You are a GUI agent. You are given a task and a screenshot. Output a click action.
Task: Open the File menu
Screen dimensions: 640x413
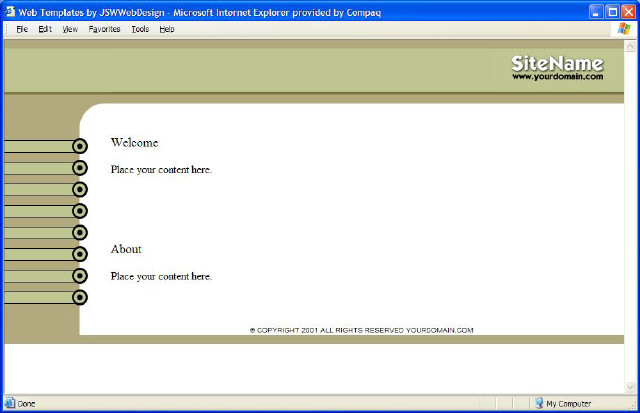[x=22, y=29]
